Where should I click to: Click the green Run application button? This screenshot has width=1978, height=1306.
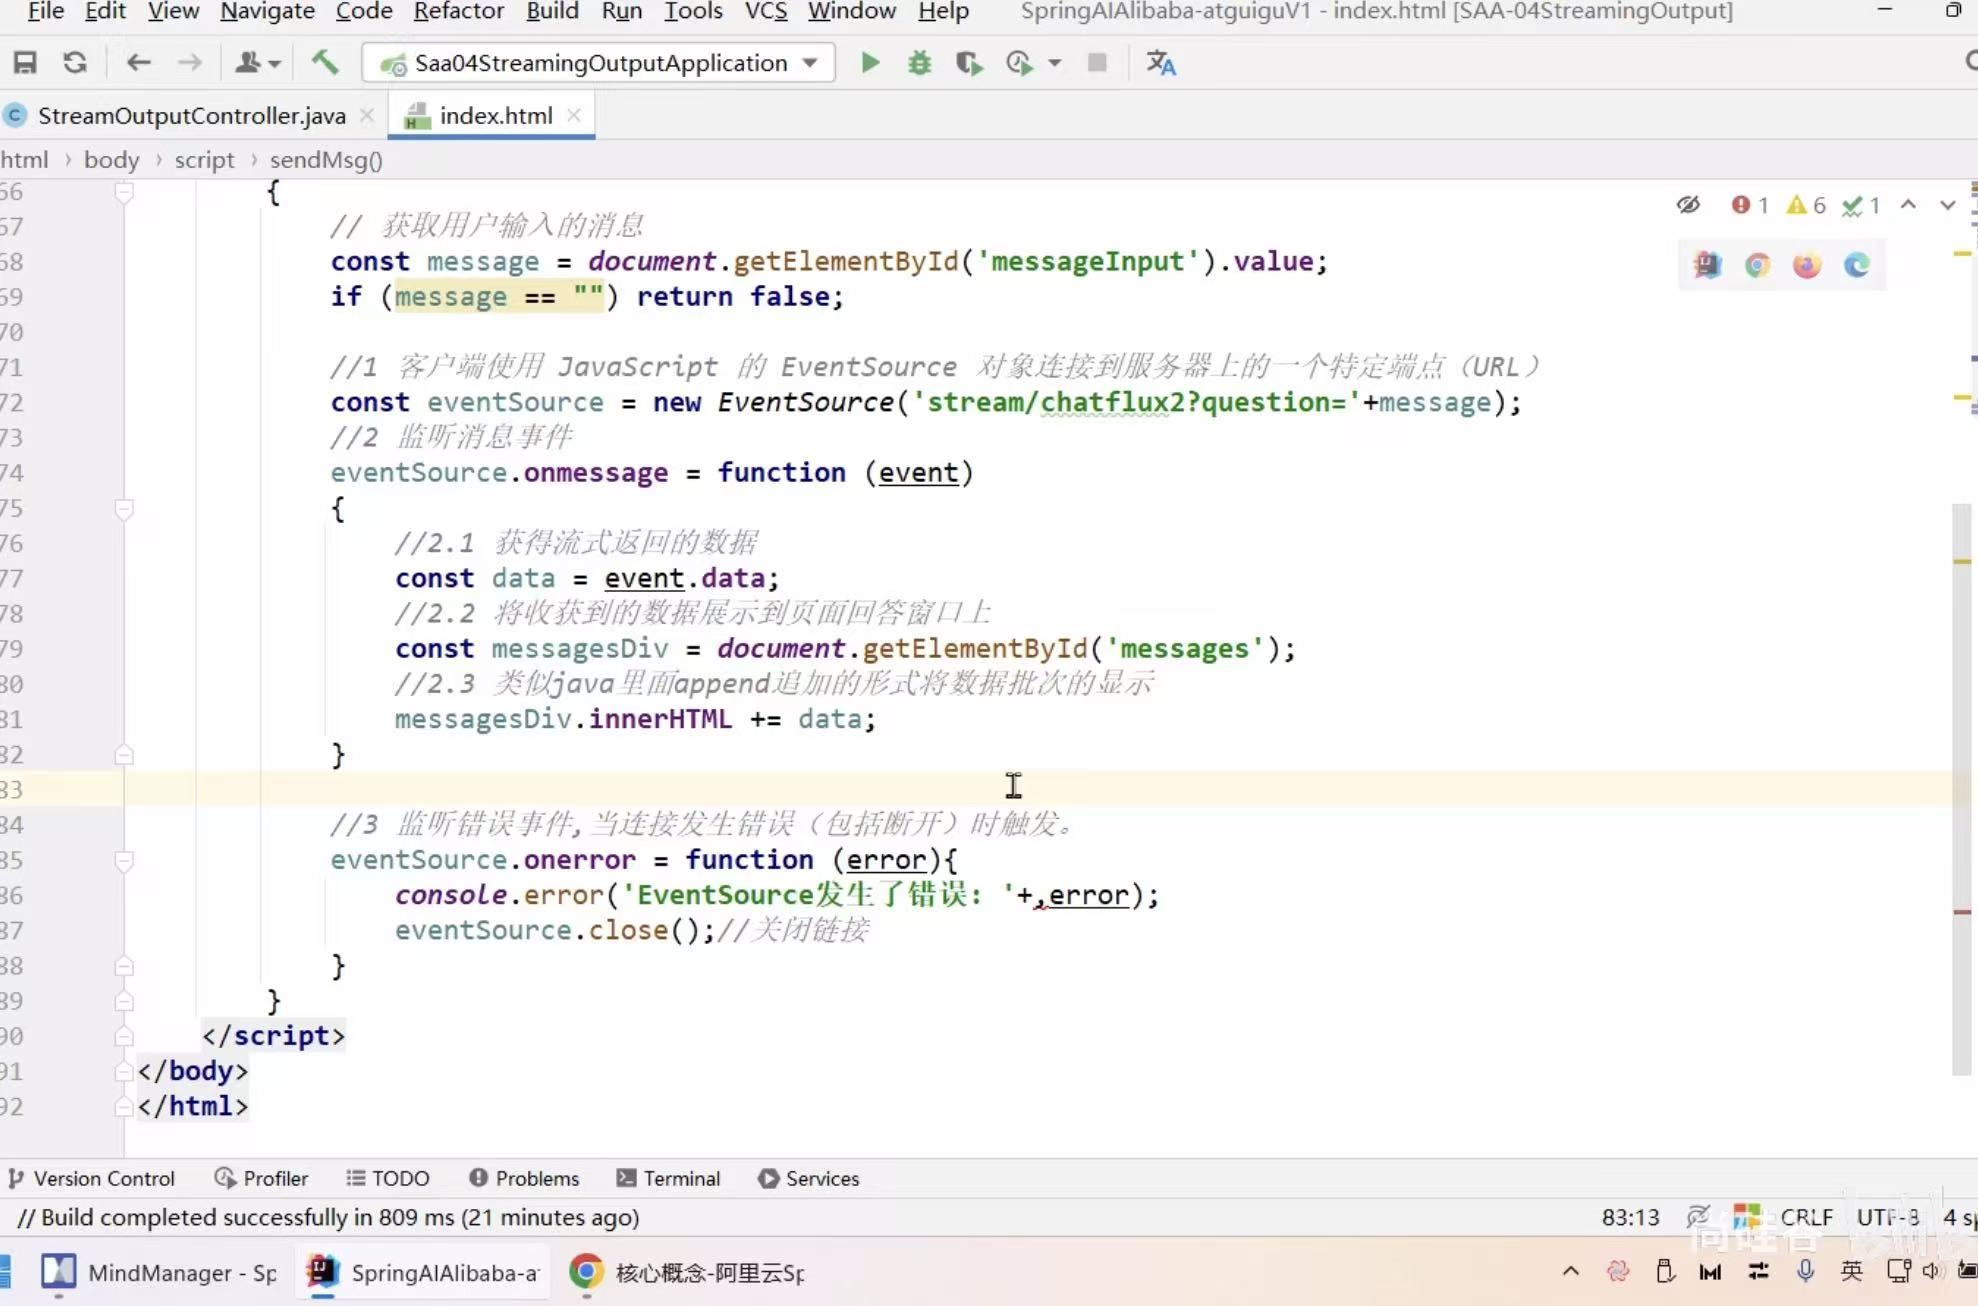pos(870,63)
